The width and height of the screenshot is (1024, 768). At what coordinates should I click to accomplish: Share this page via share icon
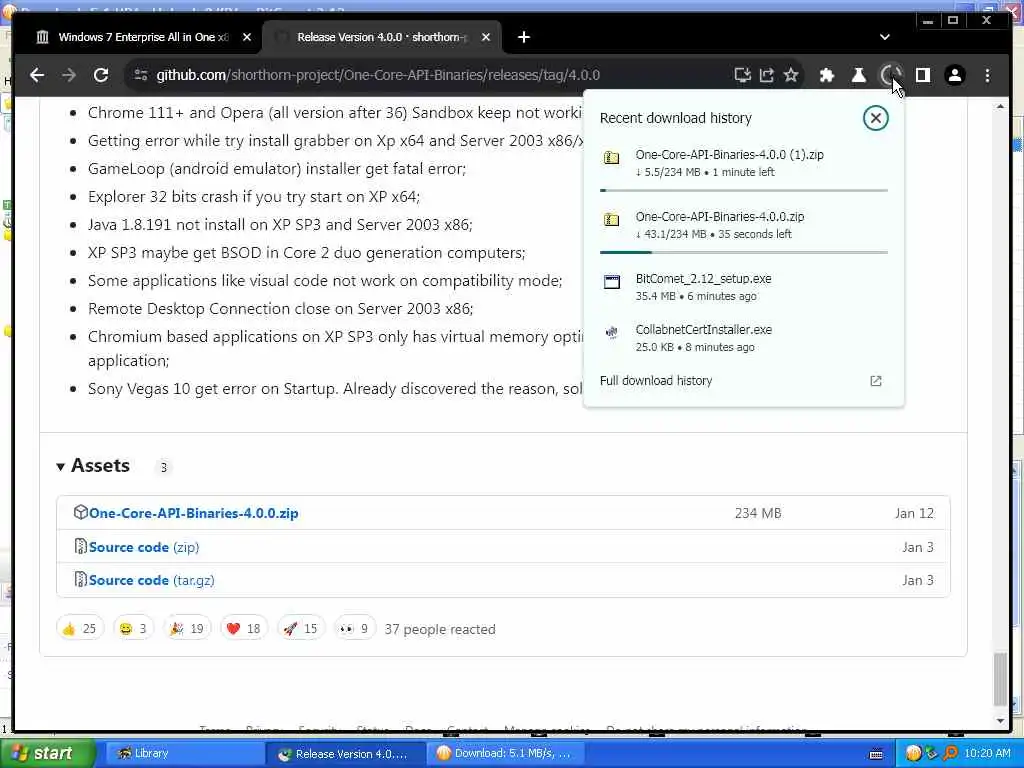click(x=767, y=75)
